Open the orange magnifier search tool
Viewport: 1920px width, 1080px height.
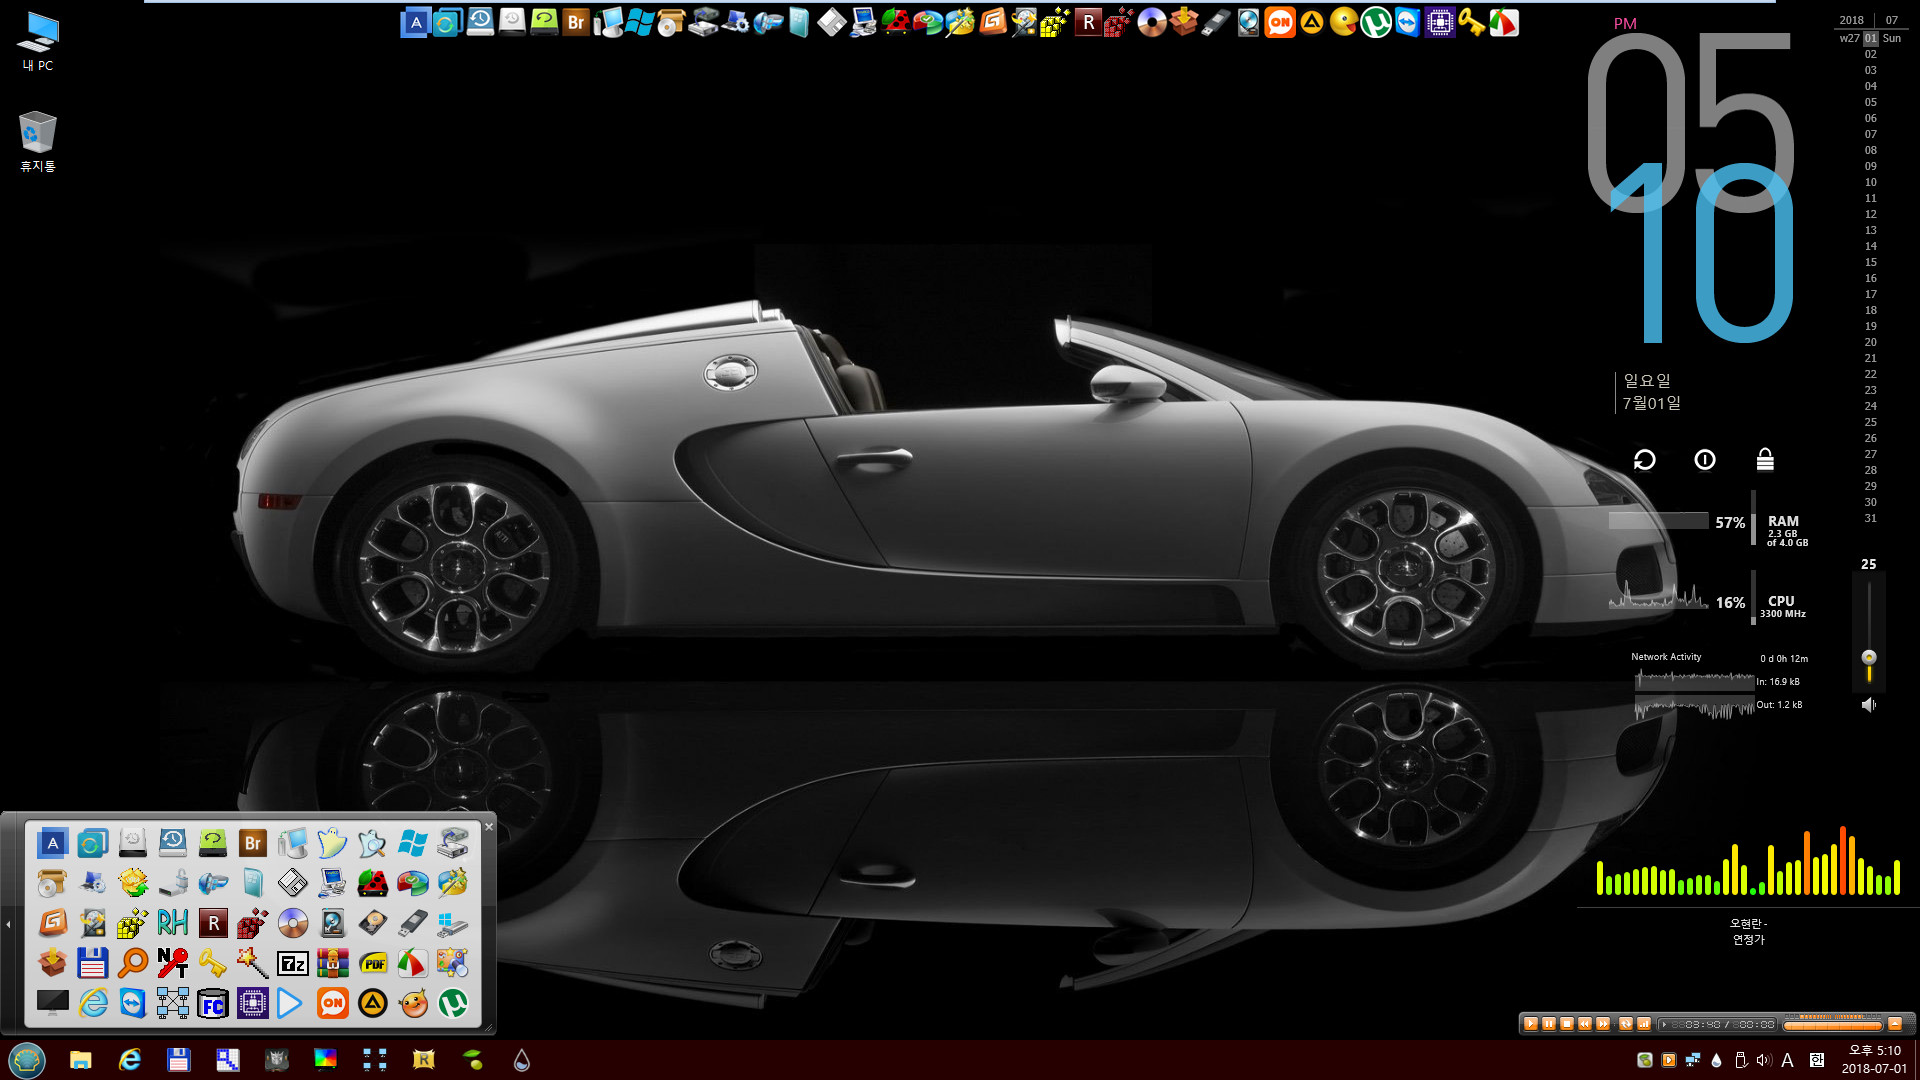[x=133, y=963]
